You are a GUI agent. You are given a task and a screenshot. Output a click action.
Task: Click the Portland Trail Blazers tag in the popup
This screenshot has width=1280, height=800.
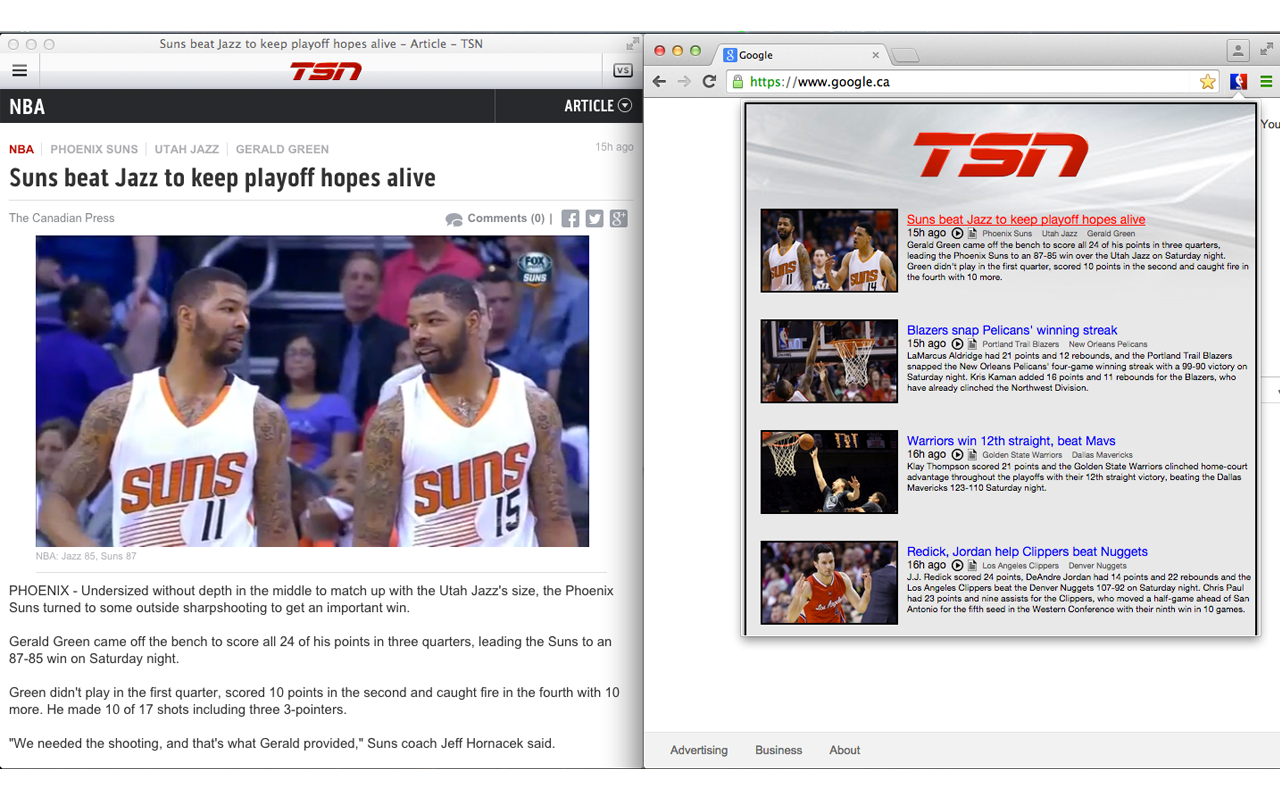[x=1021, y=345]
